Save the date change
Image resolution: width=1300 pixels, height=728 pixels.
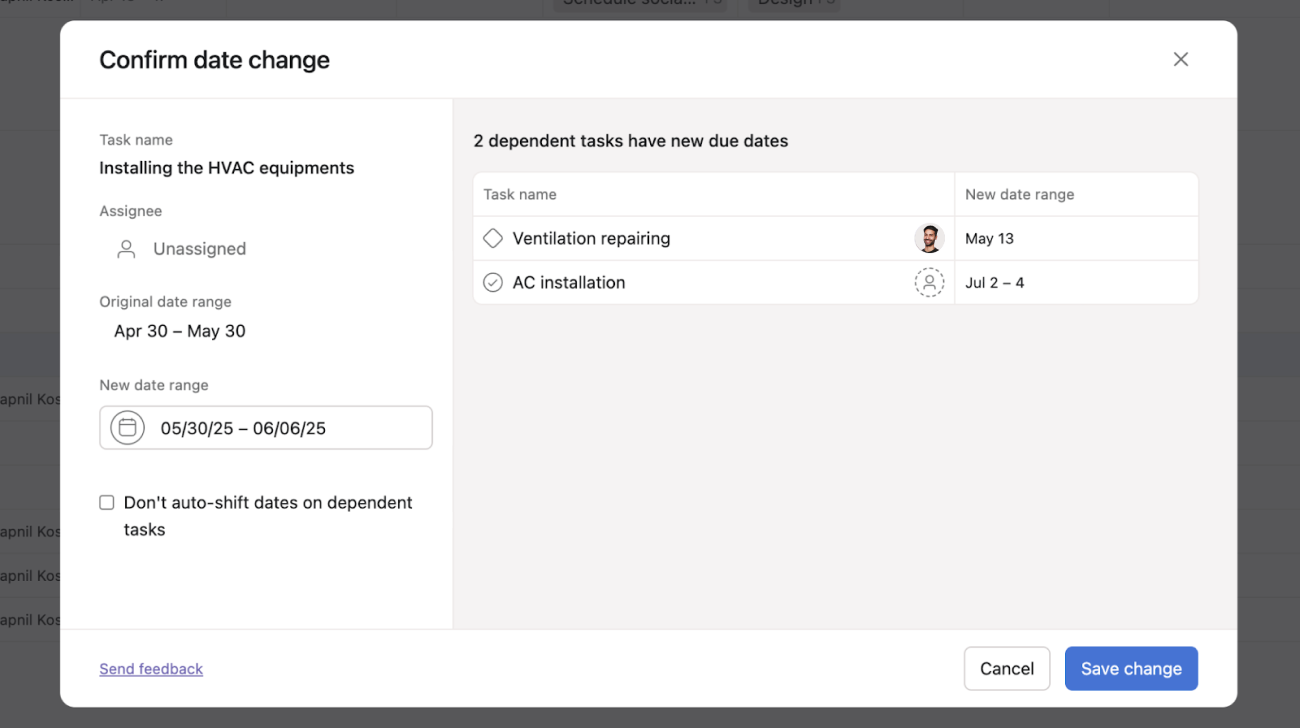(x=1131, y=668)
